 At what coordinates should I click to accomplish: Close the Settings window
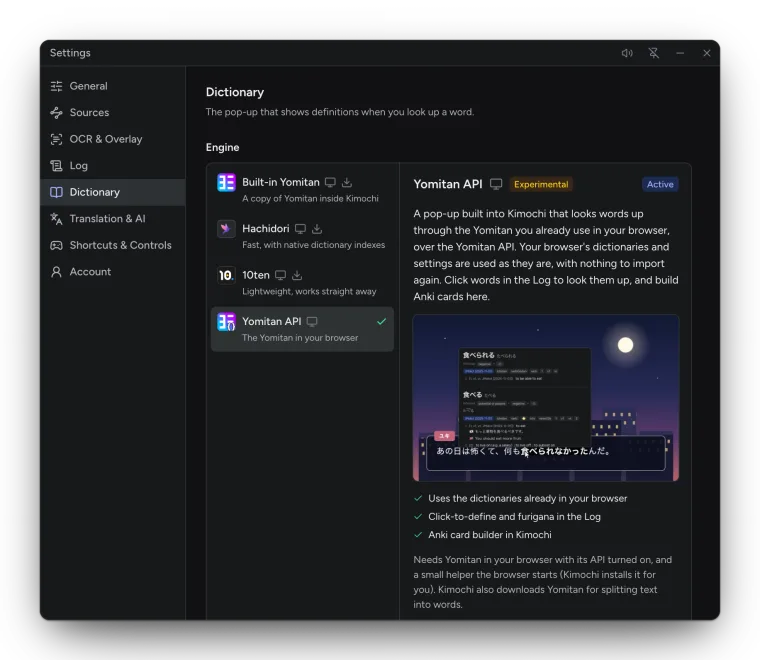707,53
